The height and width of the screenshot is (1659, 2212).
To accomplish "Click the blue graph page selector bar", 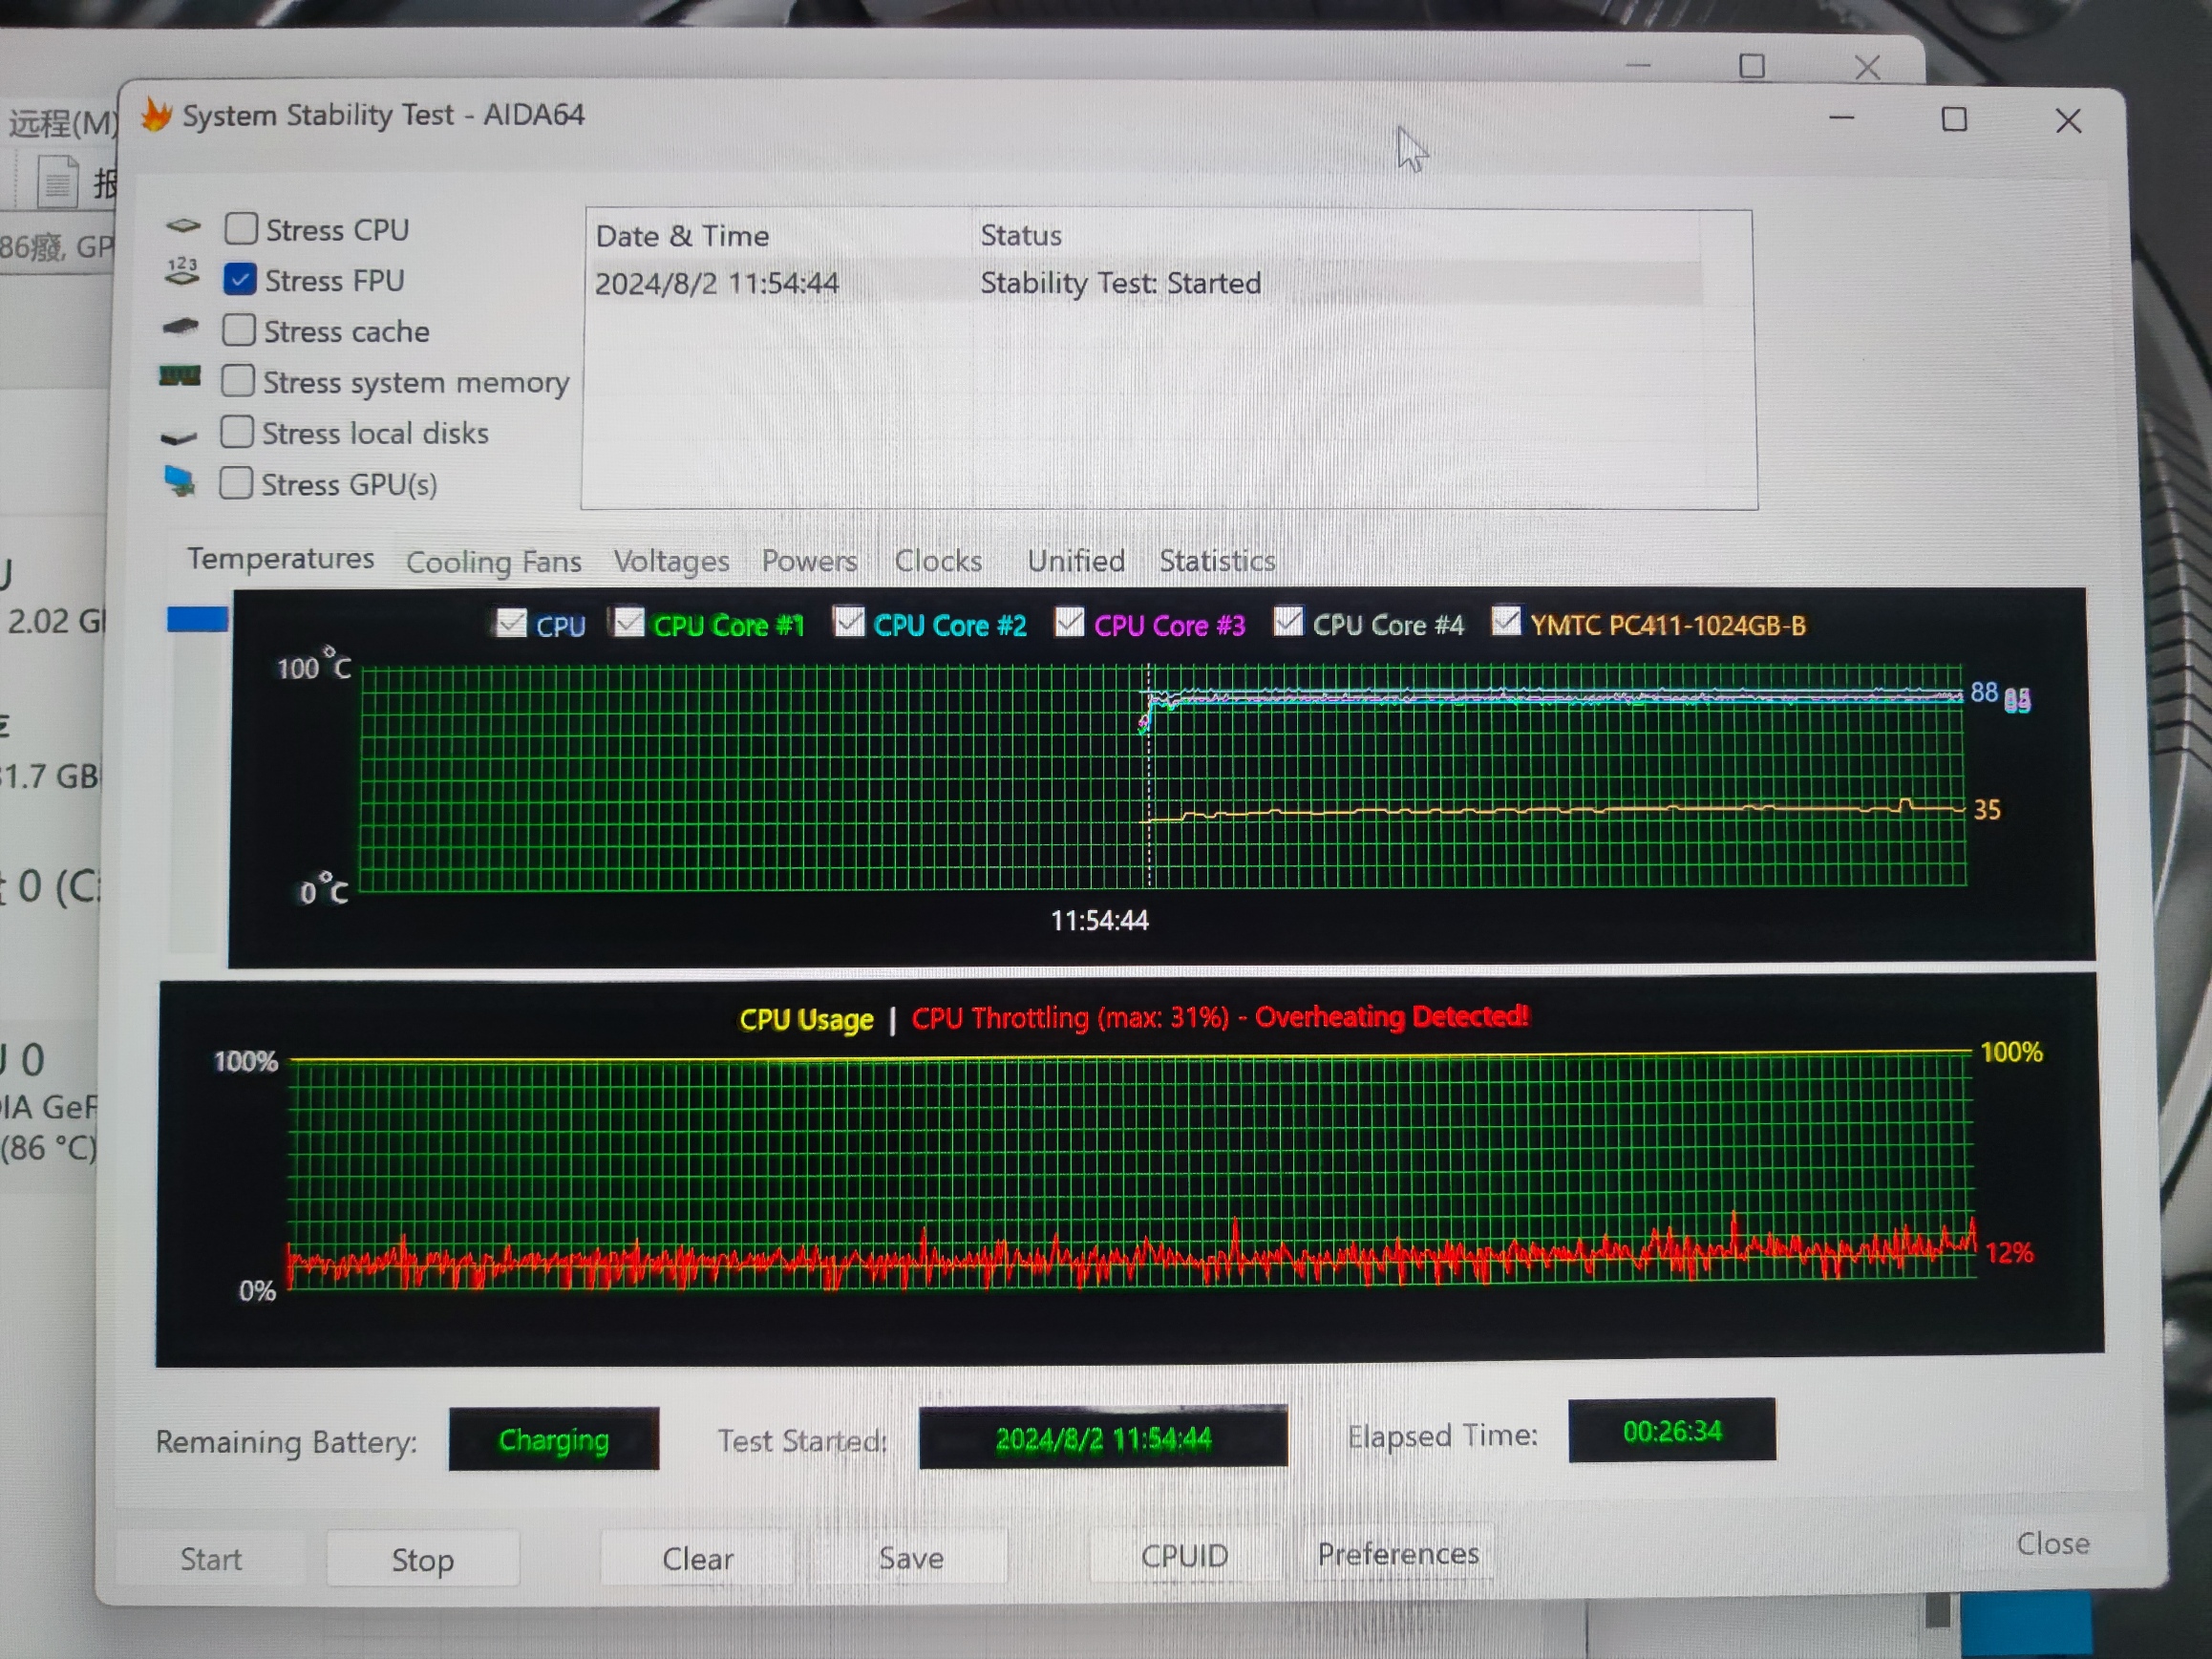I will [197, 619].
